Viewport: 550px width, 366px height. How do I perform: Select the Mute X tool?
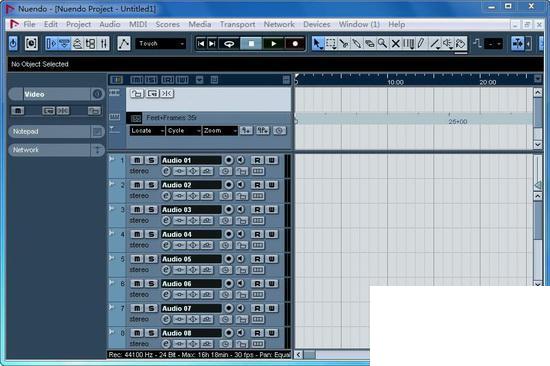pos(395,44)
